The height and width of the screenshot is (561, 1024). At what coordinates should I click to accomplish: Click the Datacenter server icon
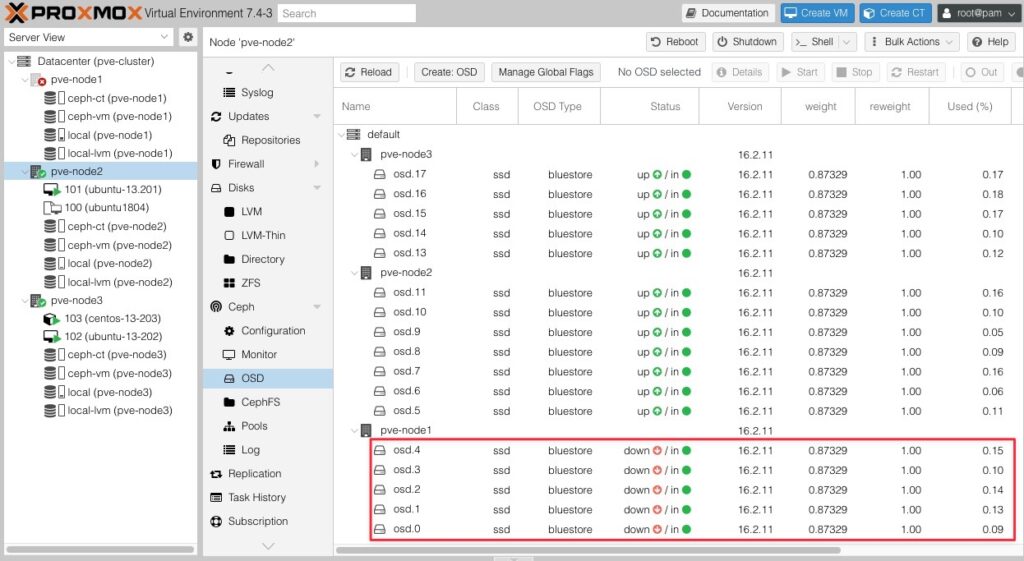[24, 61]
